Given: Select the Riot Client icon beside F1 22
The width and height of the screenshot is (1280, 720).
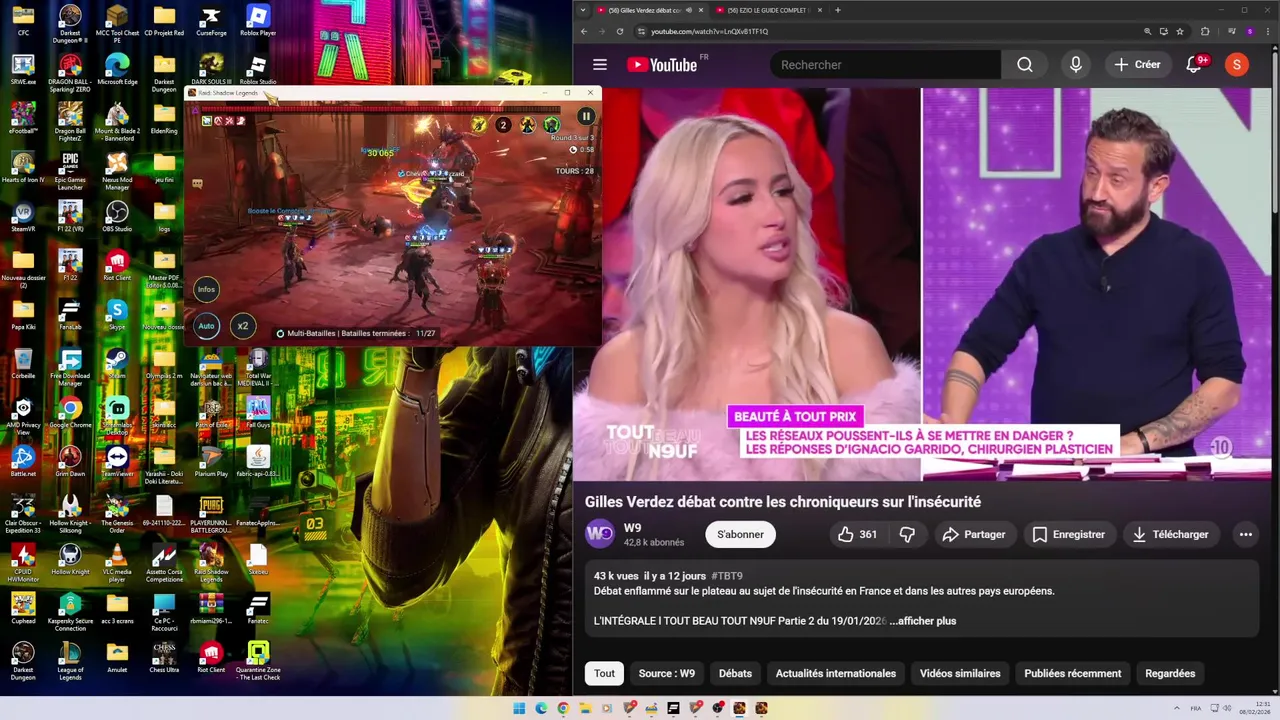Looking at the screenshot, I should pyautogui.click(x=117, y=266).
